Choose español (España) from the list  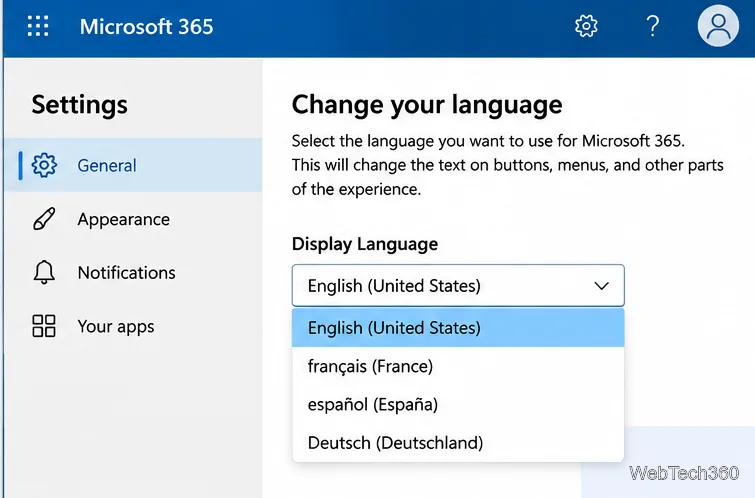click(458, 404)
